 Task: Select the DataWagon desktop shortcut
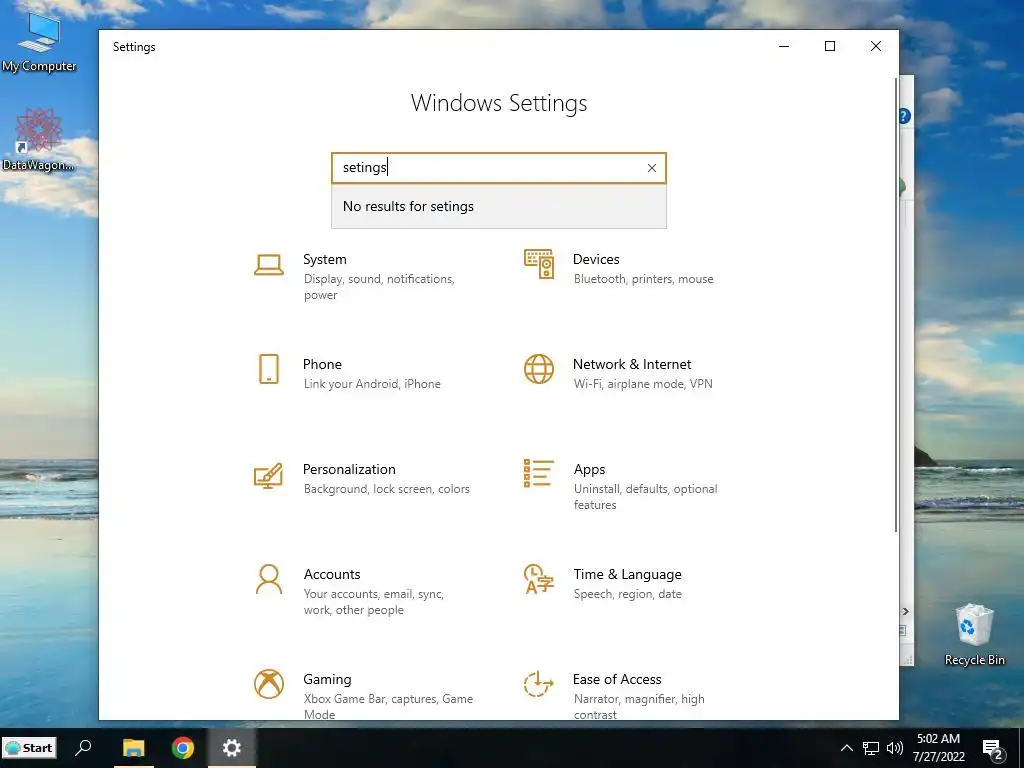tap(39, 140)
